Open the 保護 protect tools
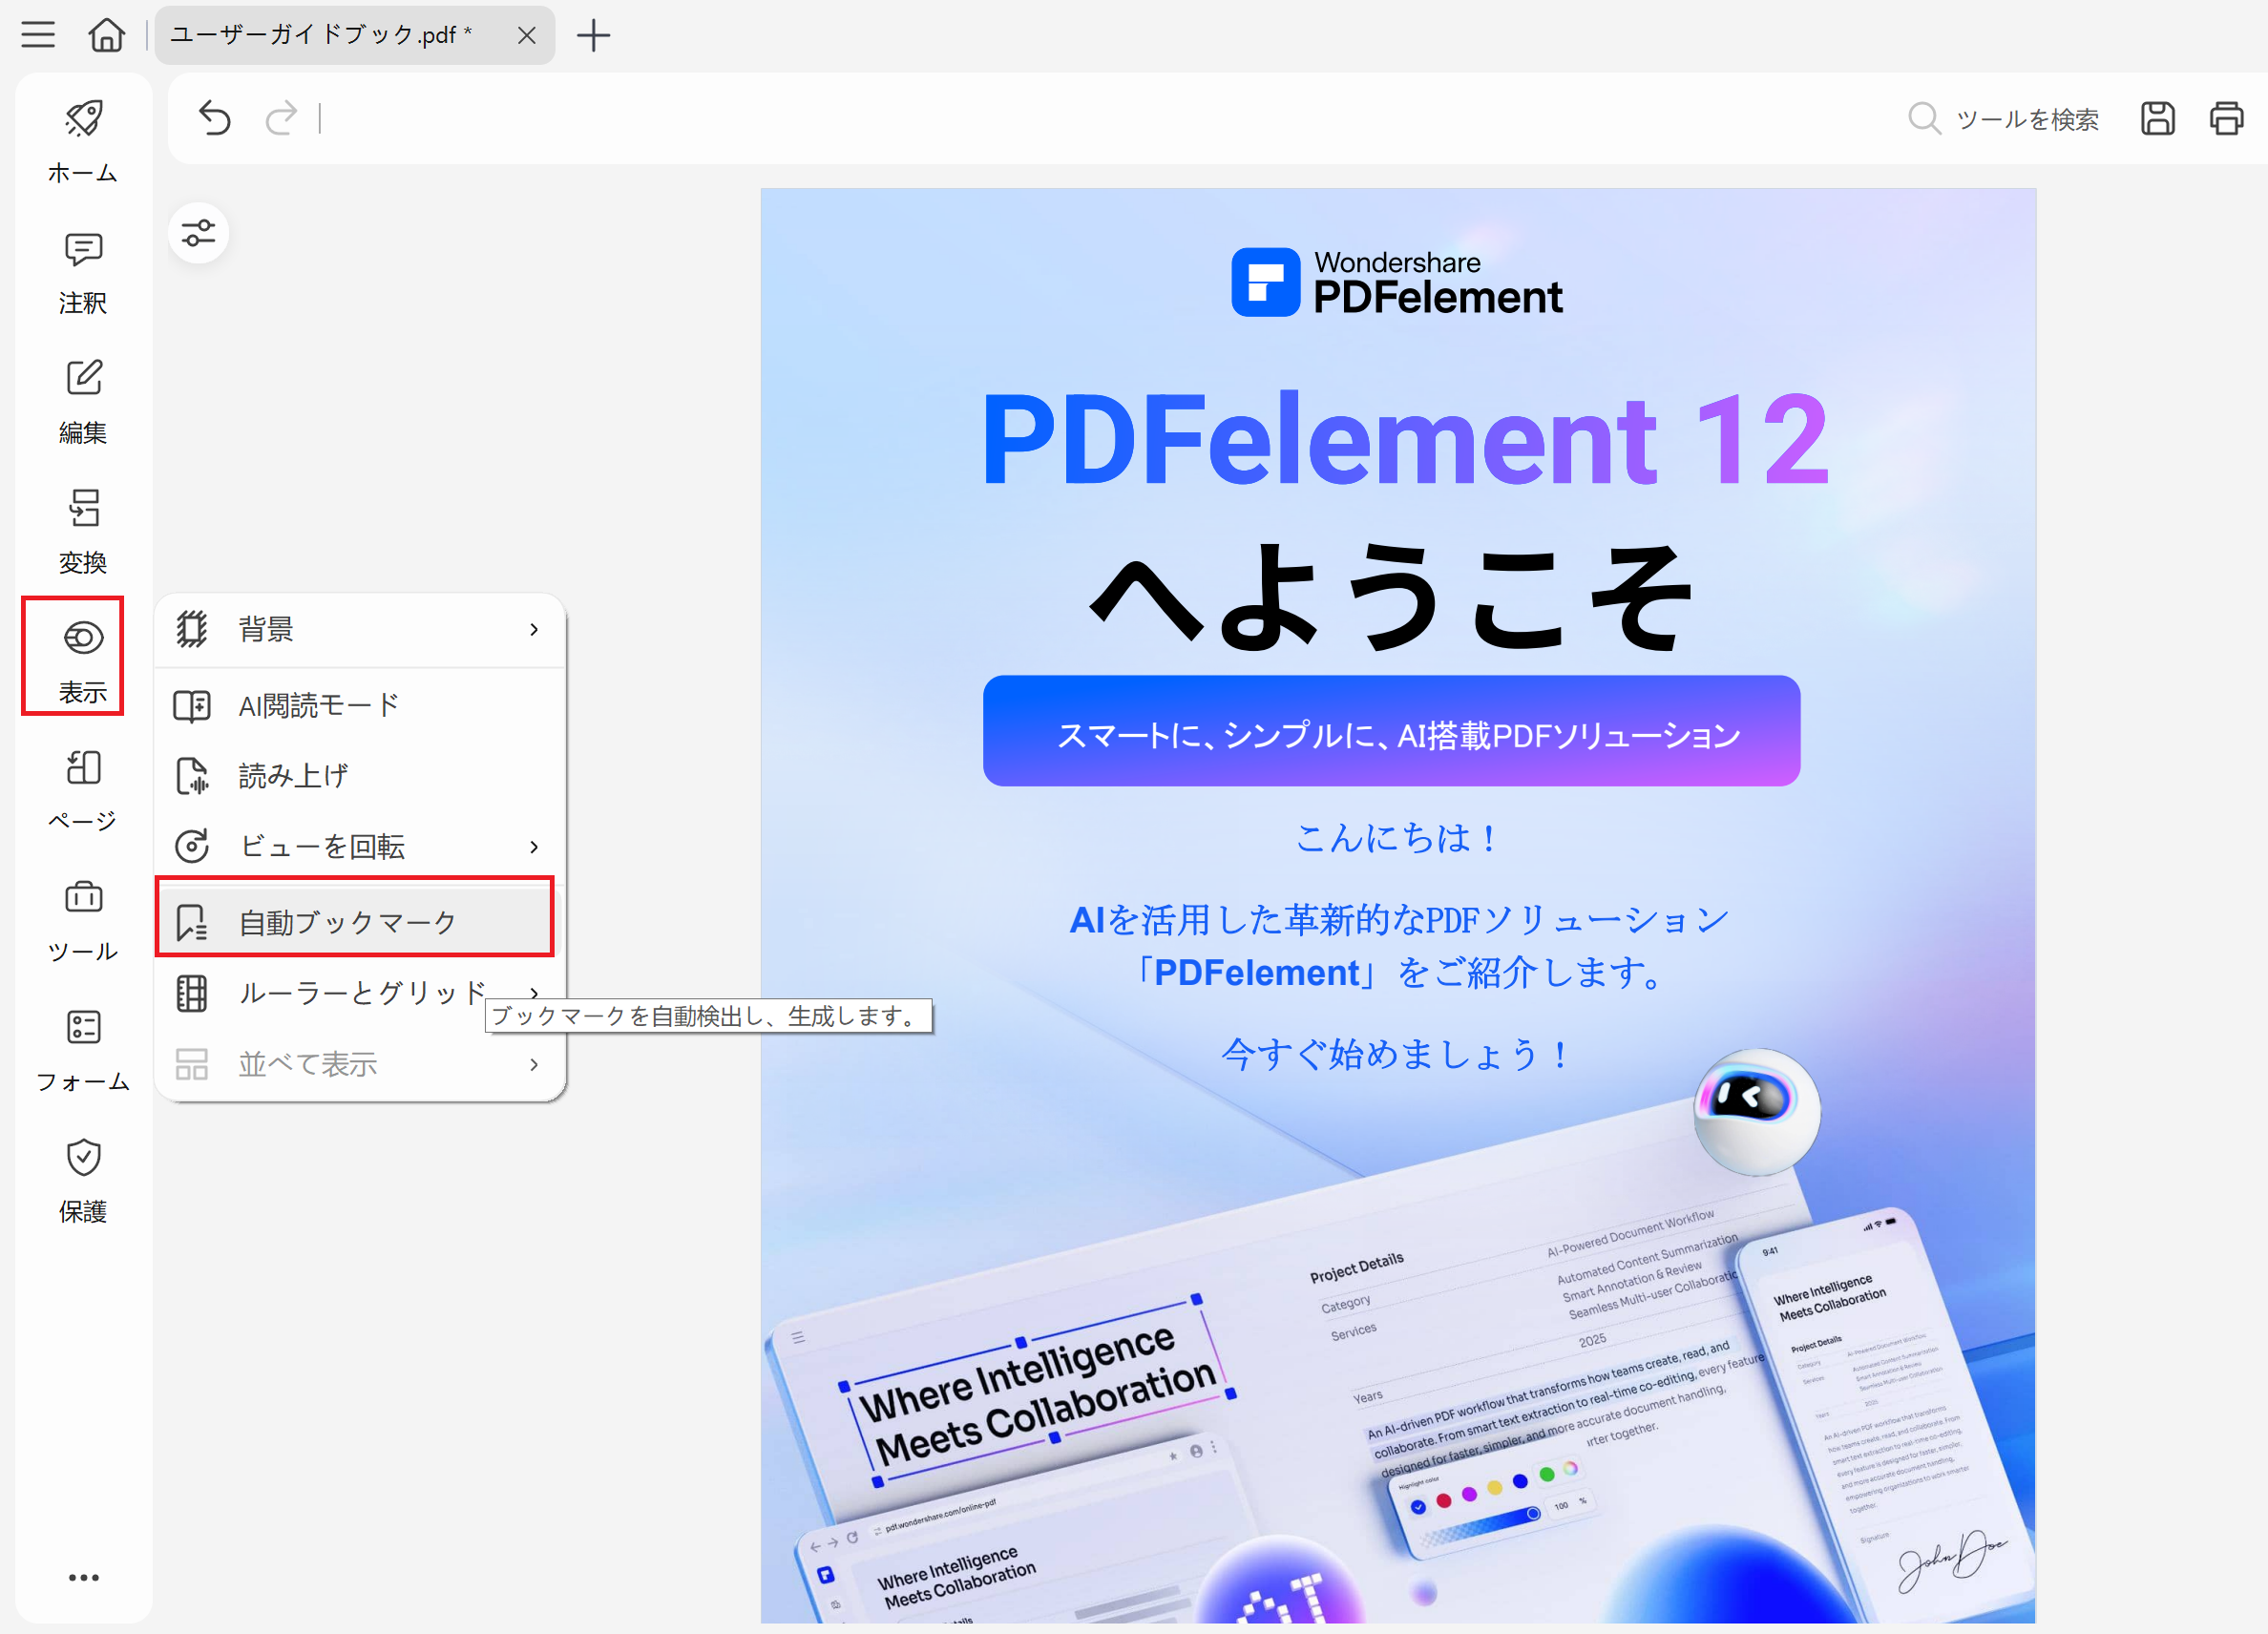This screenshot has width=2268, height=1634. (83, 1181)
